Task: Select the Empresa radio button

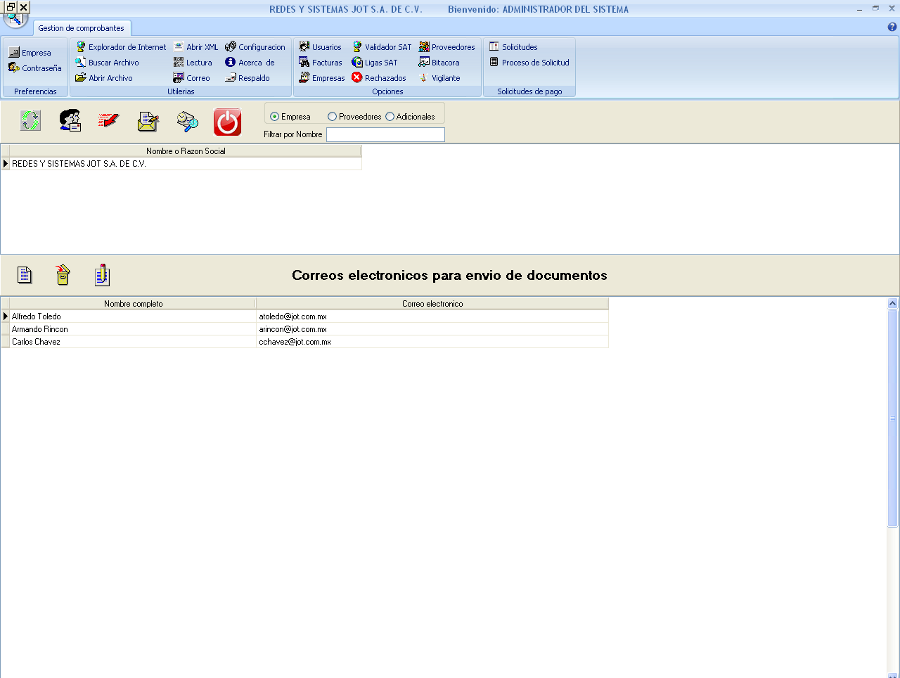Action: coord(275,116)
